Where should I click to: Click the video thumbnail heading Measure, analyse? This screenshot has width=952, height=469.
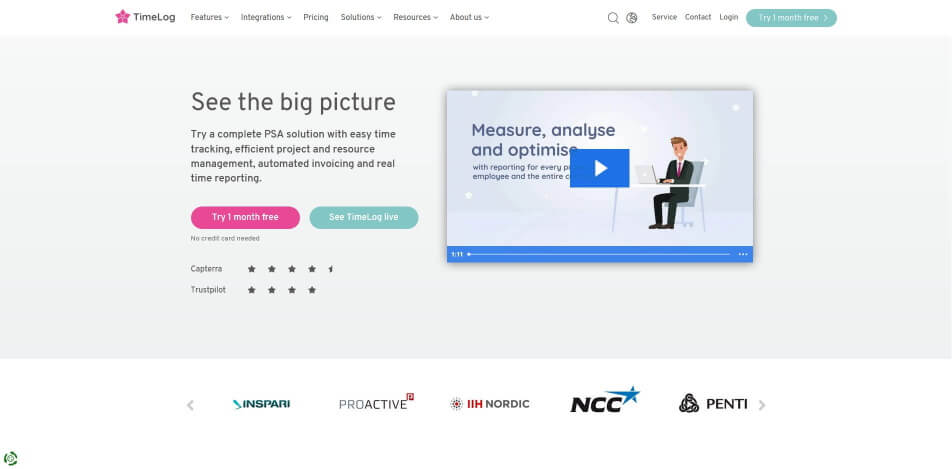pyautogui.click(x=543, y=130)
